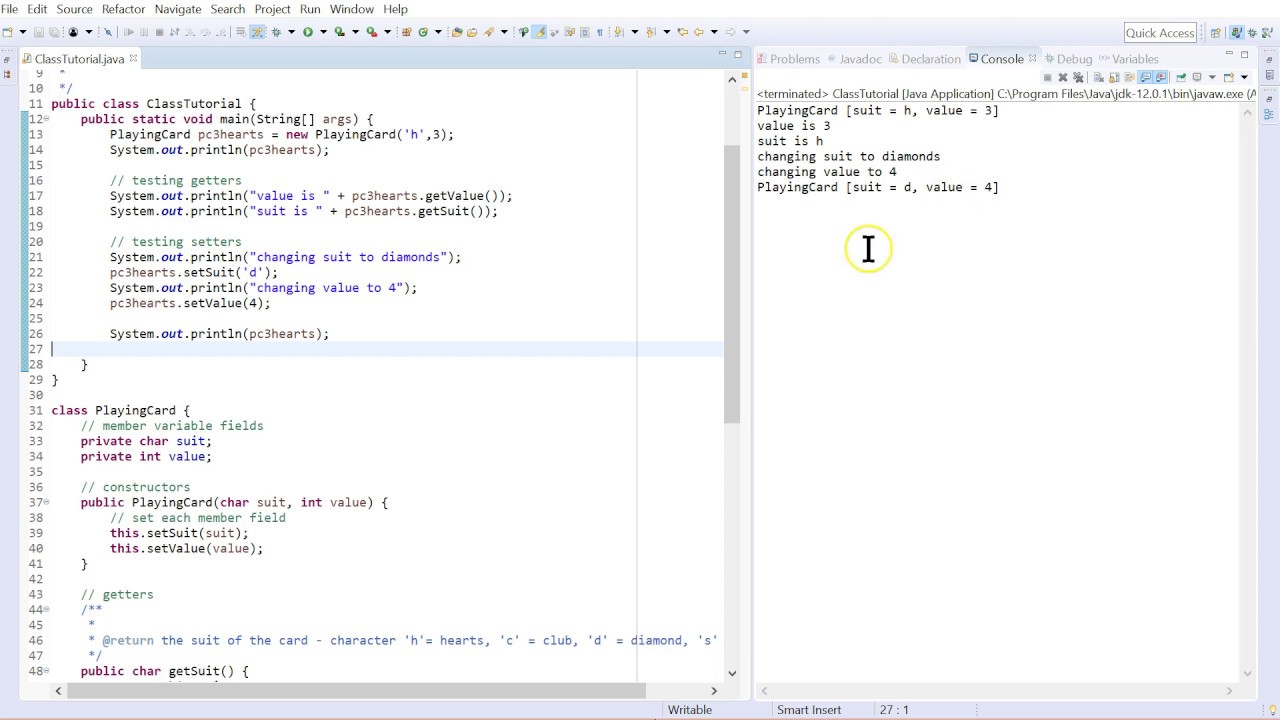1280x720 pixels.
Task: Click the Save All toolbar icon
Action: click(x=54, y=32)
